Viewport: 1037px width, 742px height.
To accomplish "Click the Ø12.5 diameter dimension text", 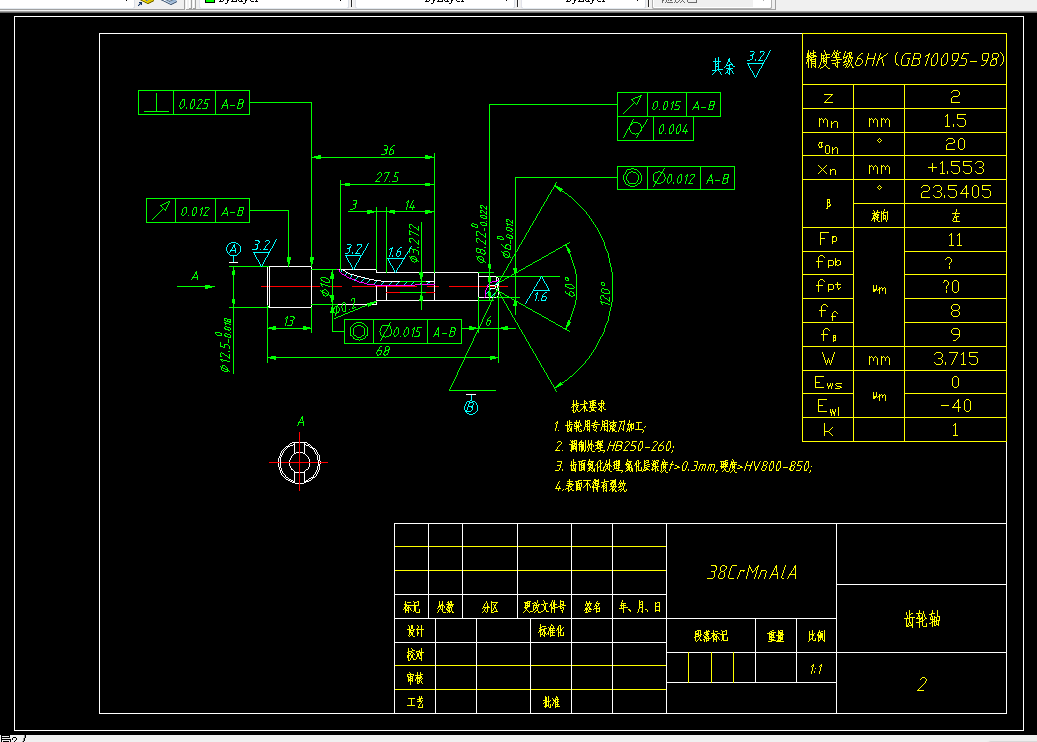I will (x=225, y=345).
